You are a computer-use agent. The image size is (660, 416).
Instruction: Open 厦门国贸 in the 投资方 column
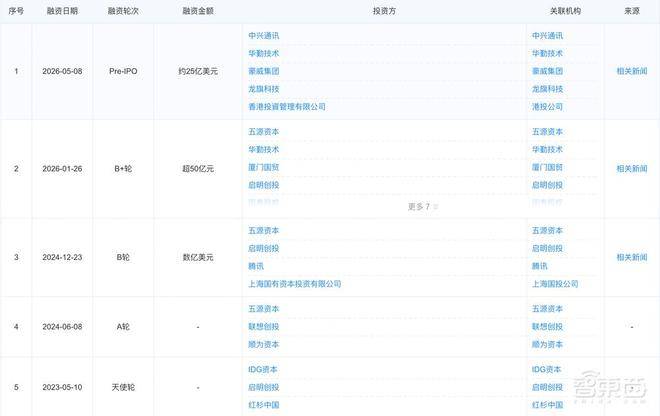click(x=263, y=167)
